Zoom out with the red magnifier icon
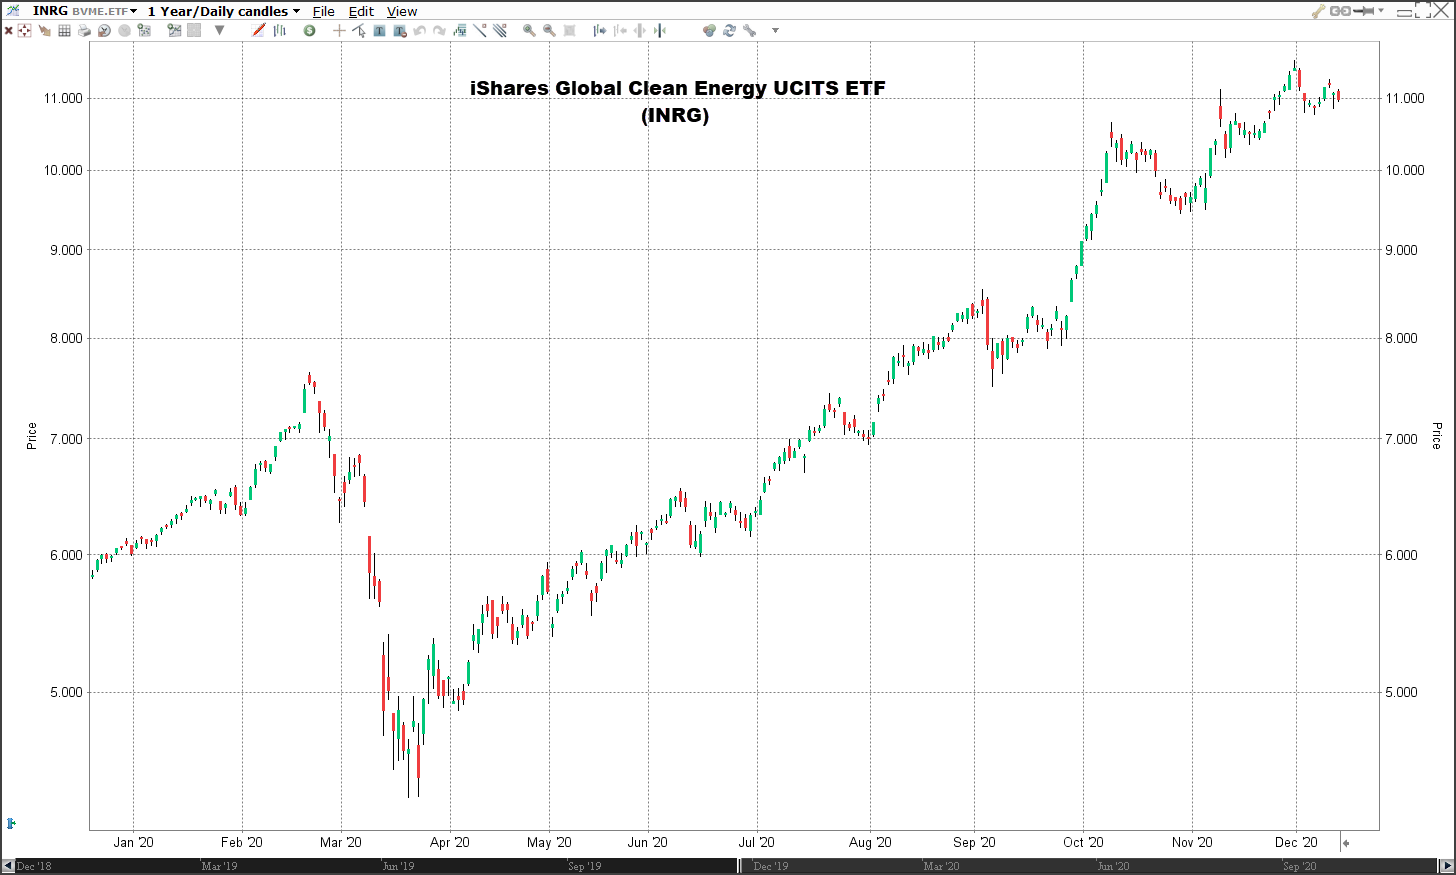This screenshot has height=875, width=1456. click(x=549, y=31)
